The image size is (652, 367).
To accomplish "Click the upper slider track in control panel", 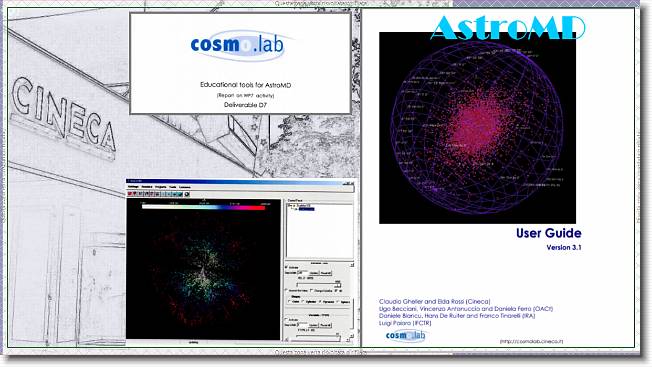I will click(x=318, y=283).
